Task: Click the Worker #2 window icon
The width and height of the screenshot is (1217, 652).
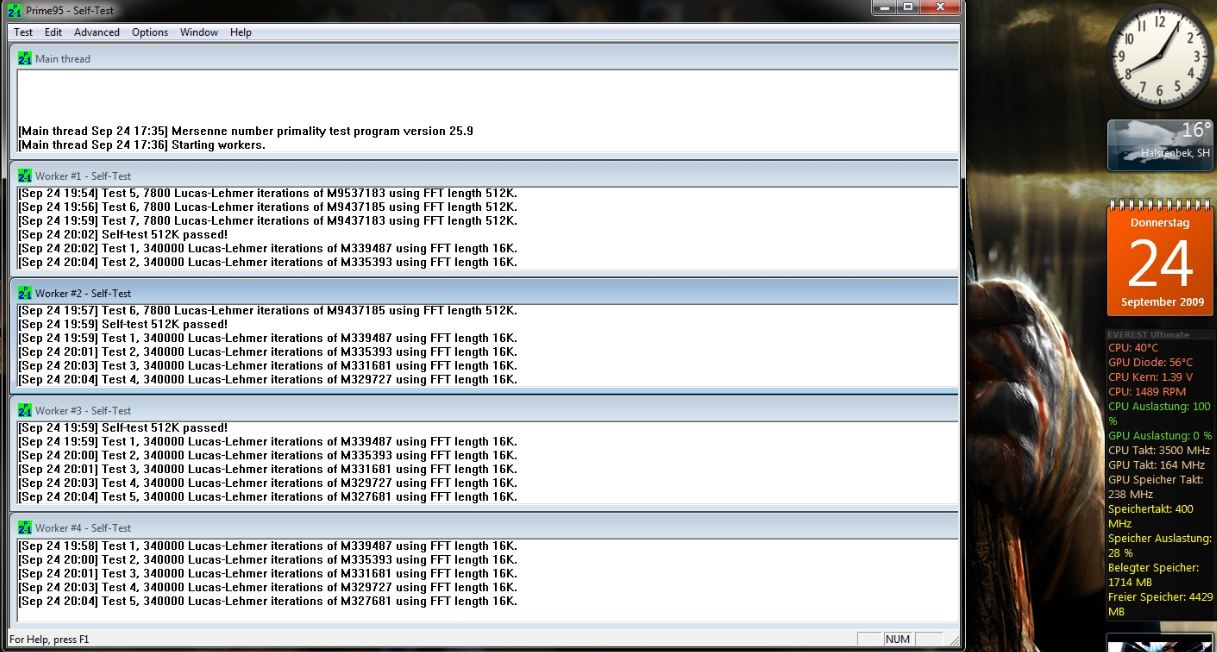Action: point(25,293)
